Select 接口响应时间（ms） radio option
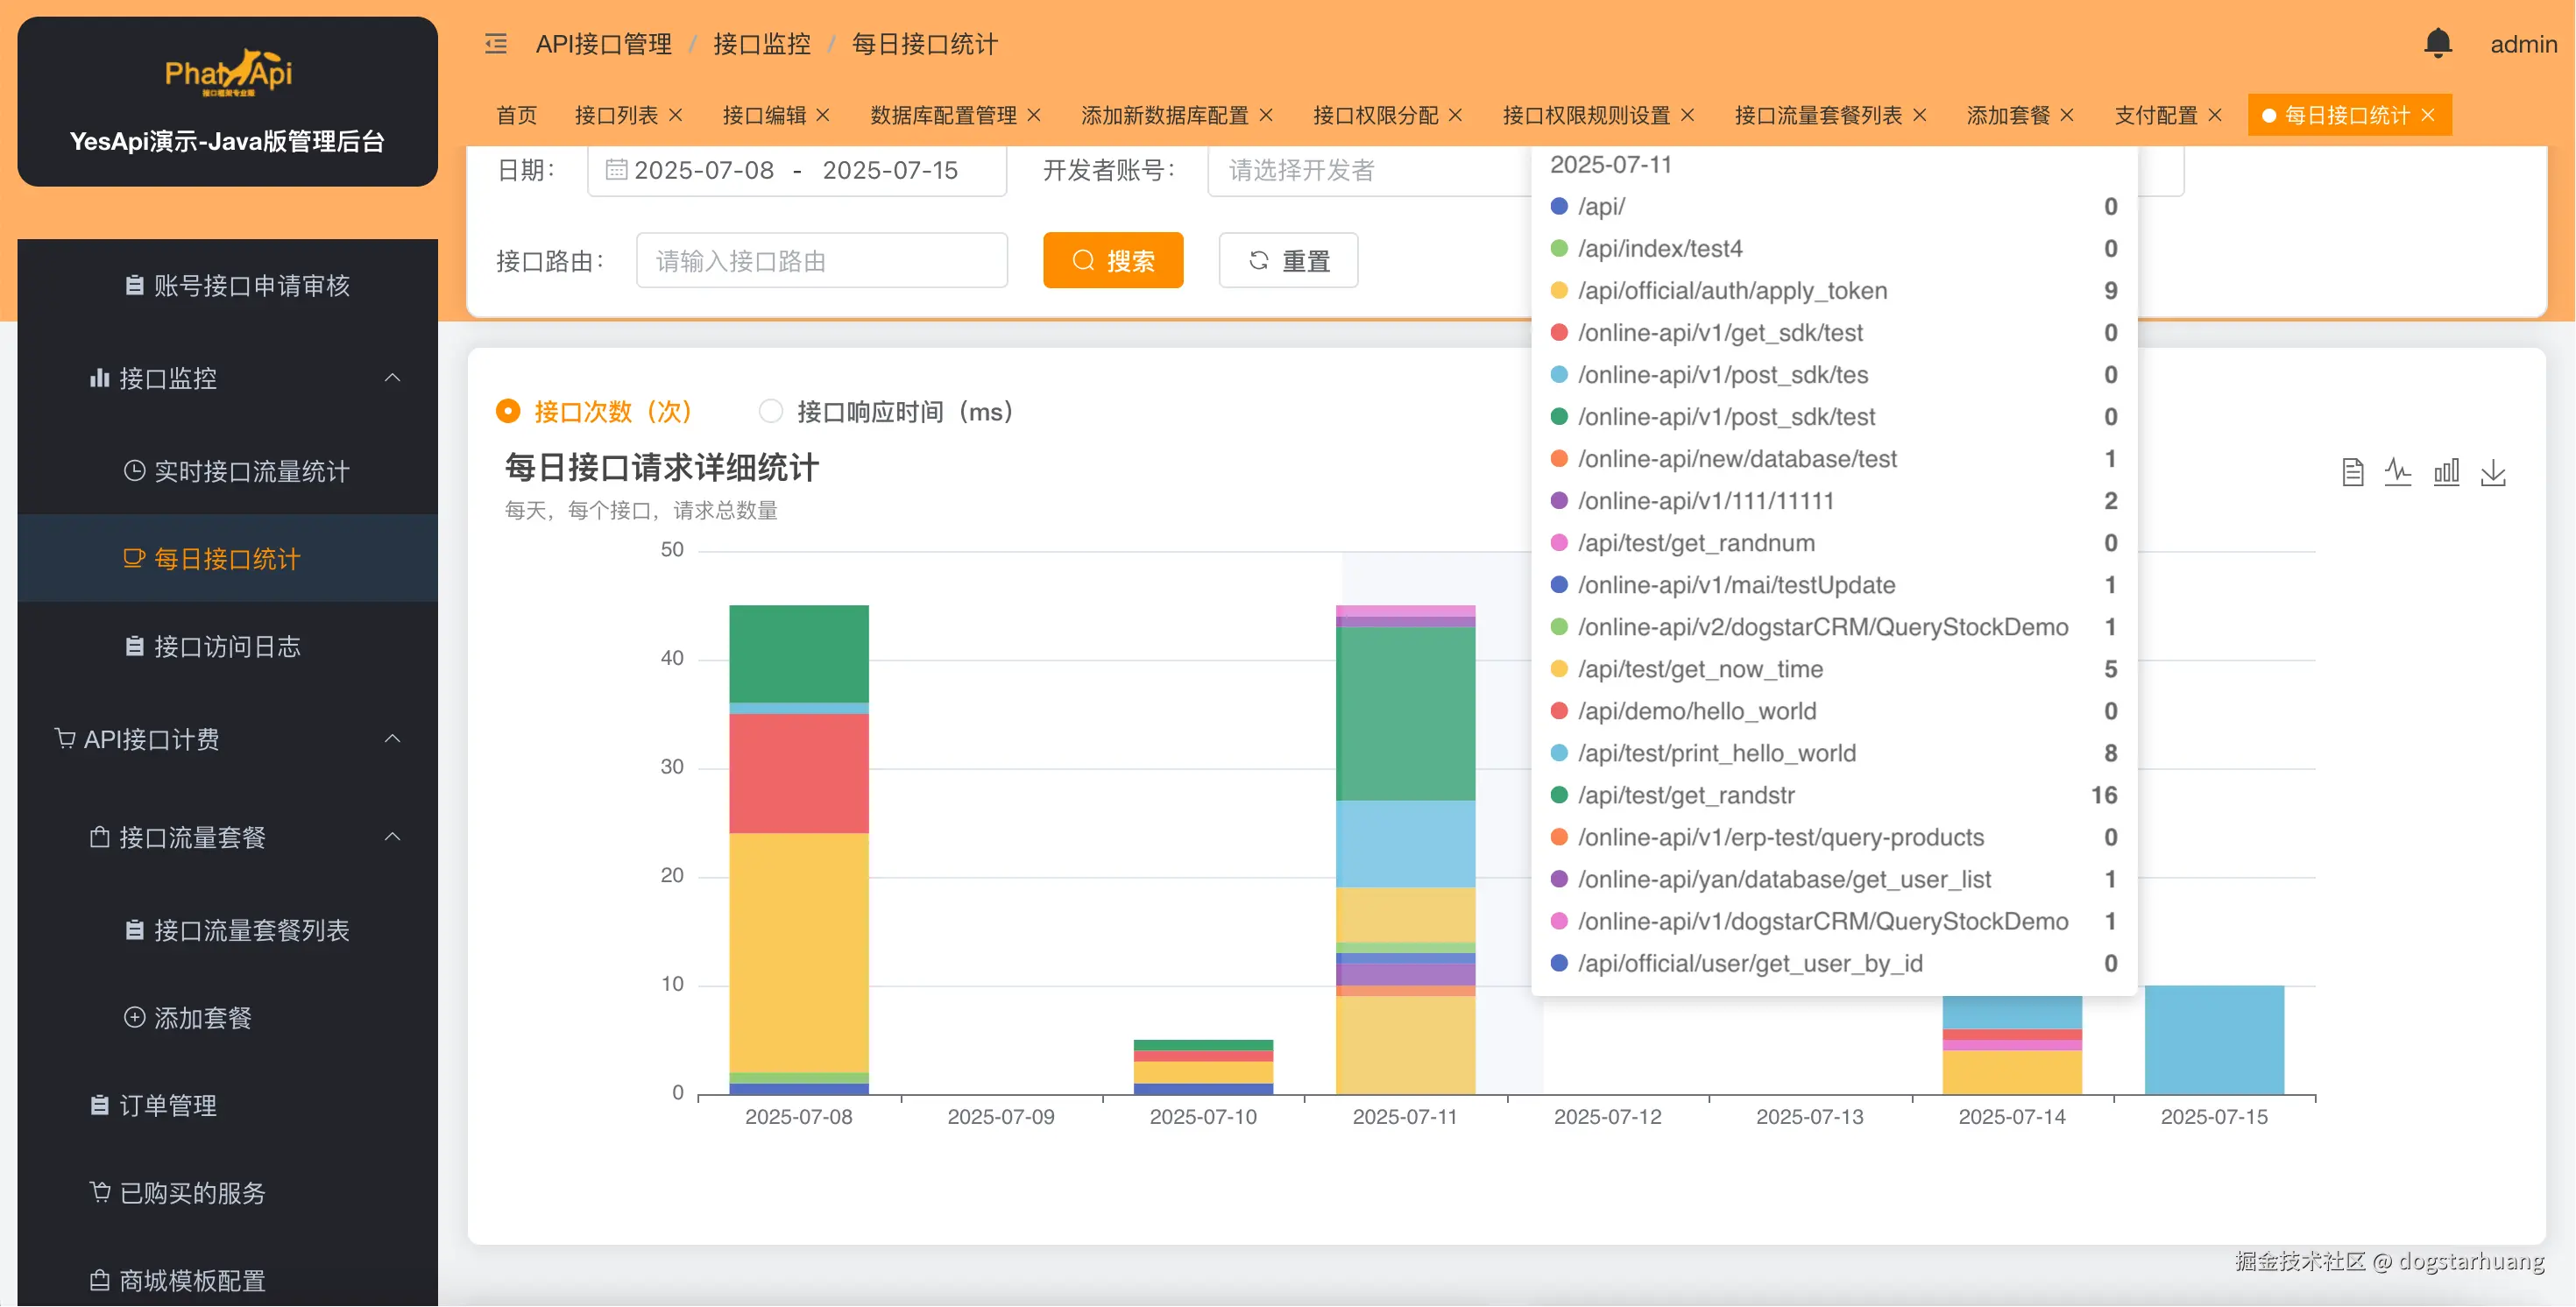This screenshot has width=2576, height=1307. click(770, 411)
